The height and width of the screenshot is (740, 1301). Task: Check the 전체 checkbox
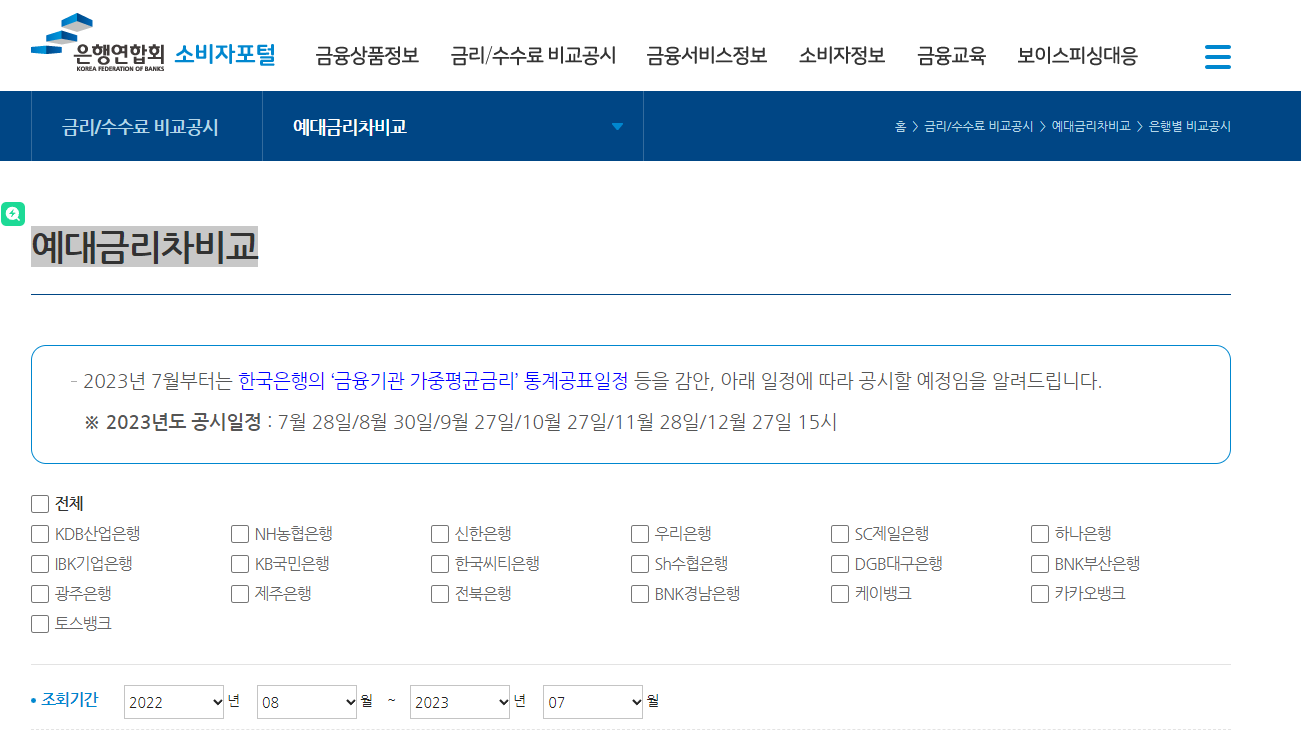click(x=40, y=504)
